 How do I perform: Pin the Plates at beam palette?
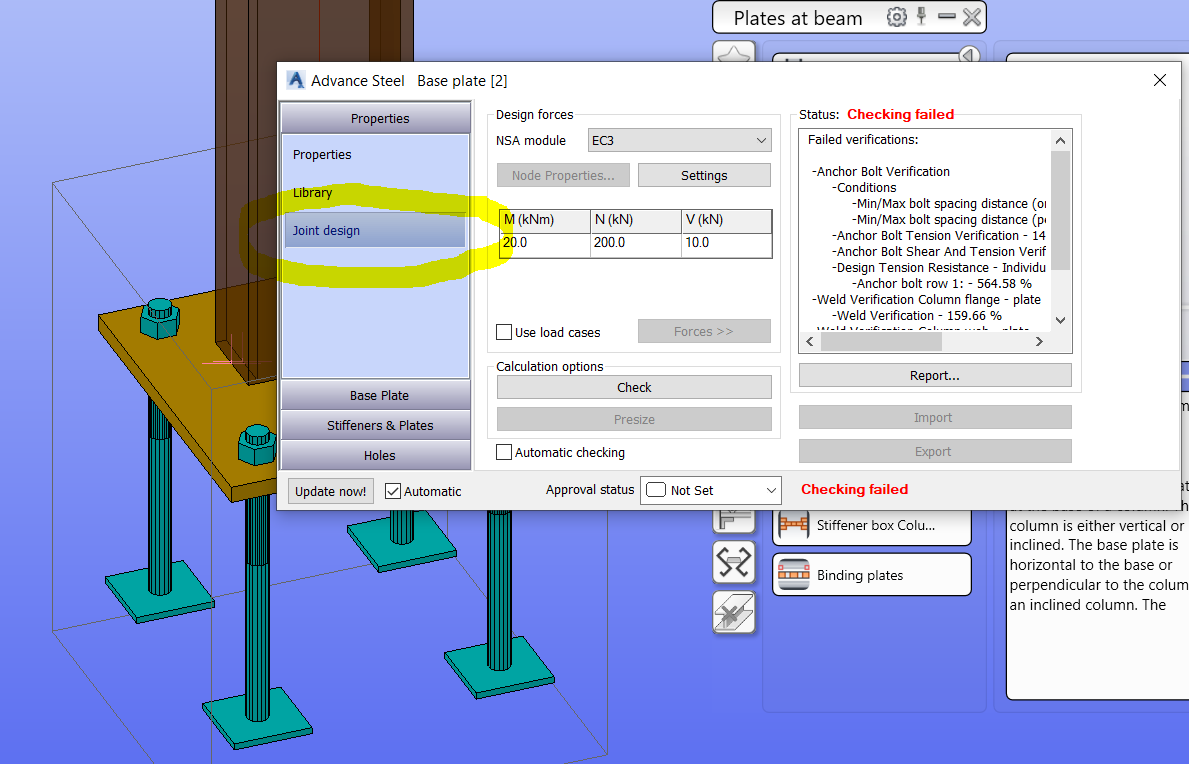coord(921,16)
